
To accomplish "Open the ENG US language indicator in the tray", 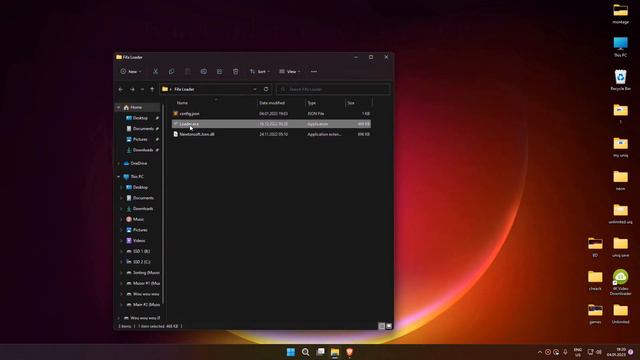I will (578, 352).
